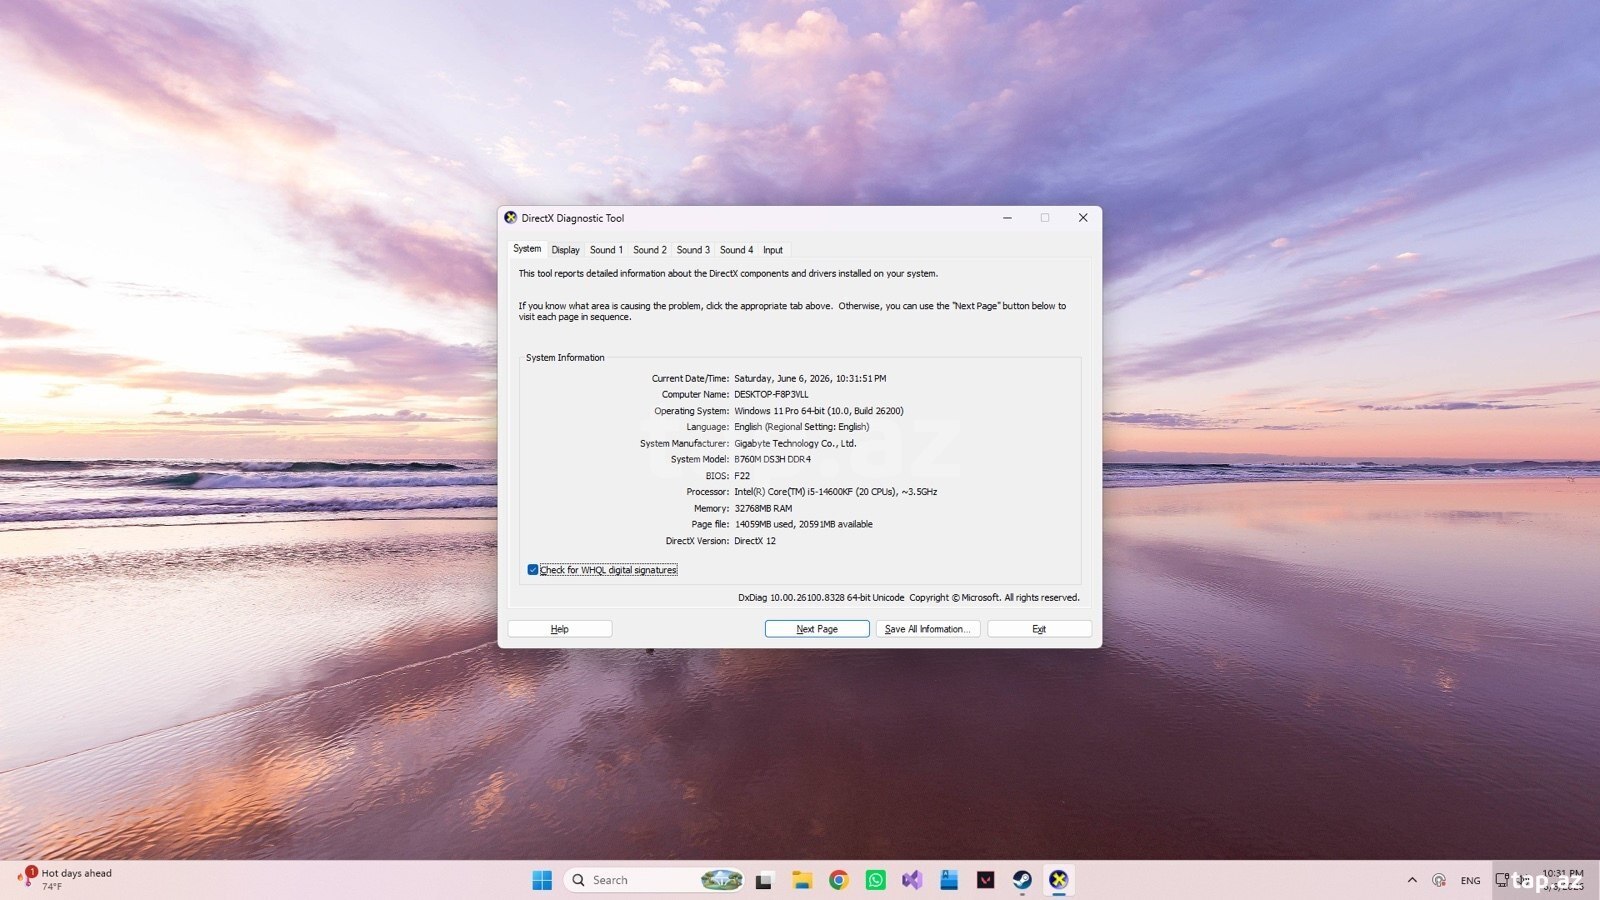Uncheck Check for WHQL digital signatures

click(533, 570)
